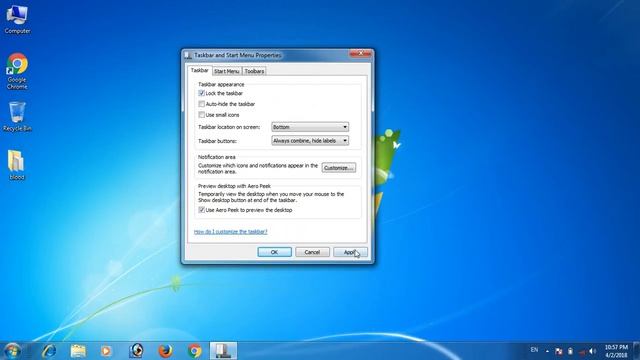
Task: Click the media player icon left of Firefox
Action: 136,351
